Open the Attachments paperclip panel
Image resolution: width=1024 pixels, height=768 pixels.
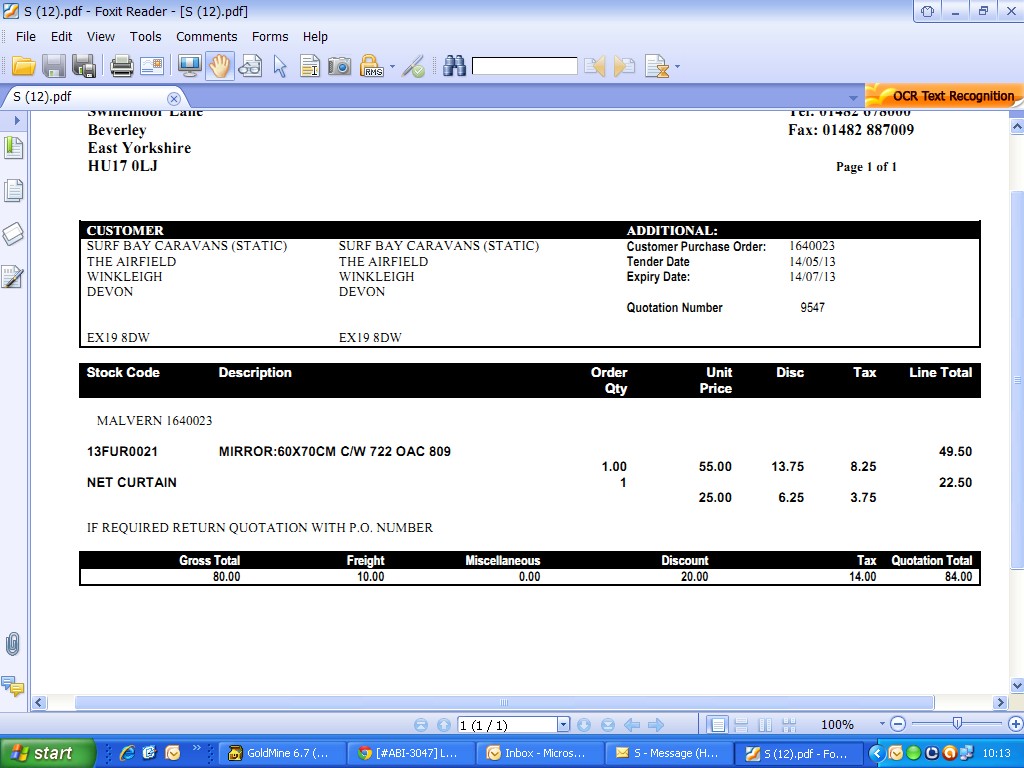click(x=13, y=644)
